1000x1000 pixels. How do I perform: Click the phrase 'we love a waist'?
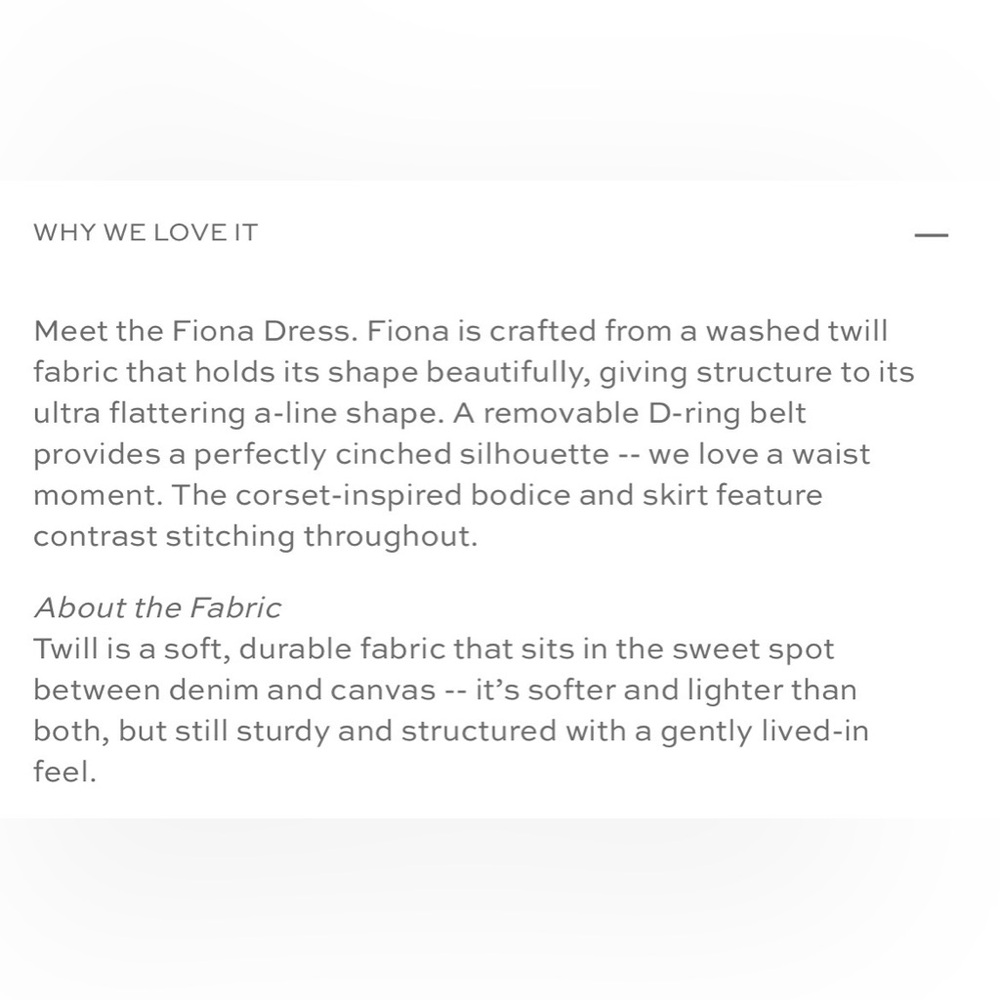click(759, 454)
